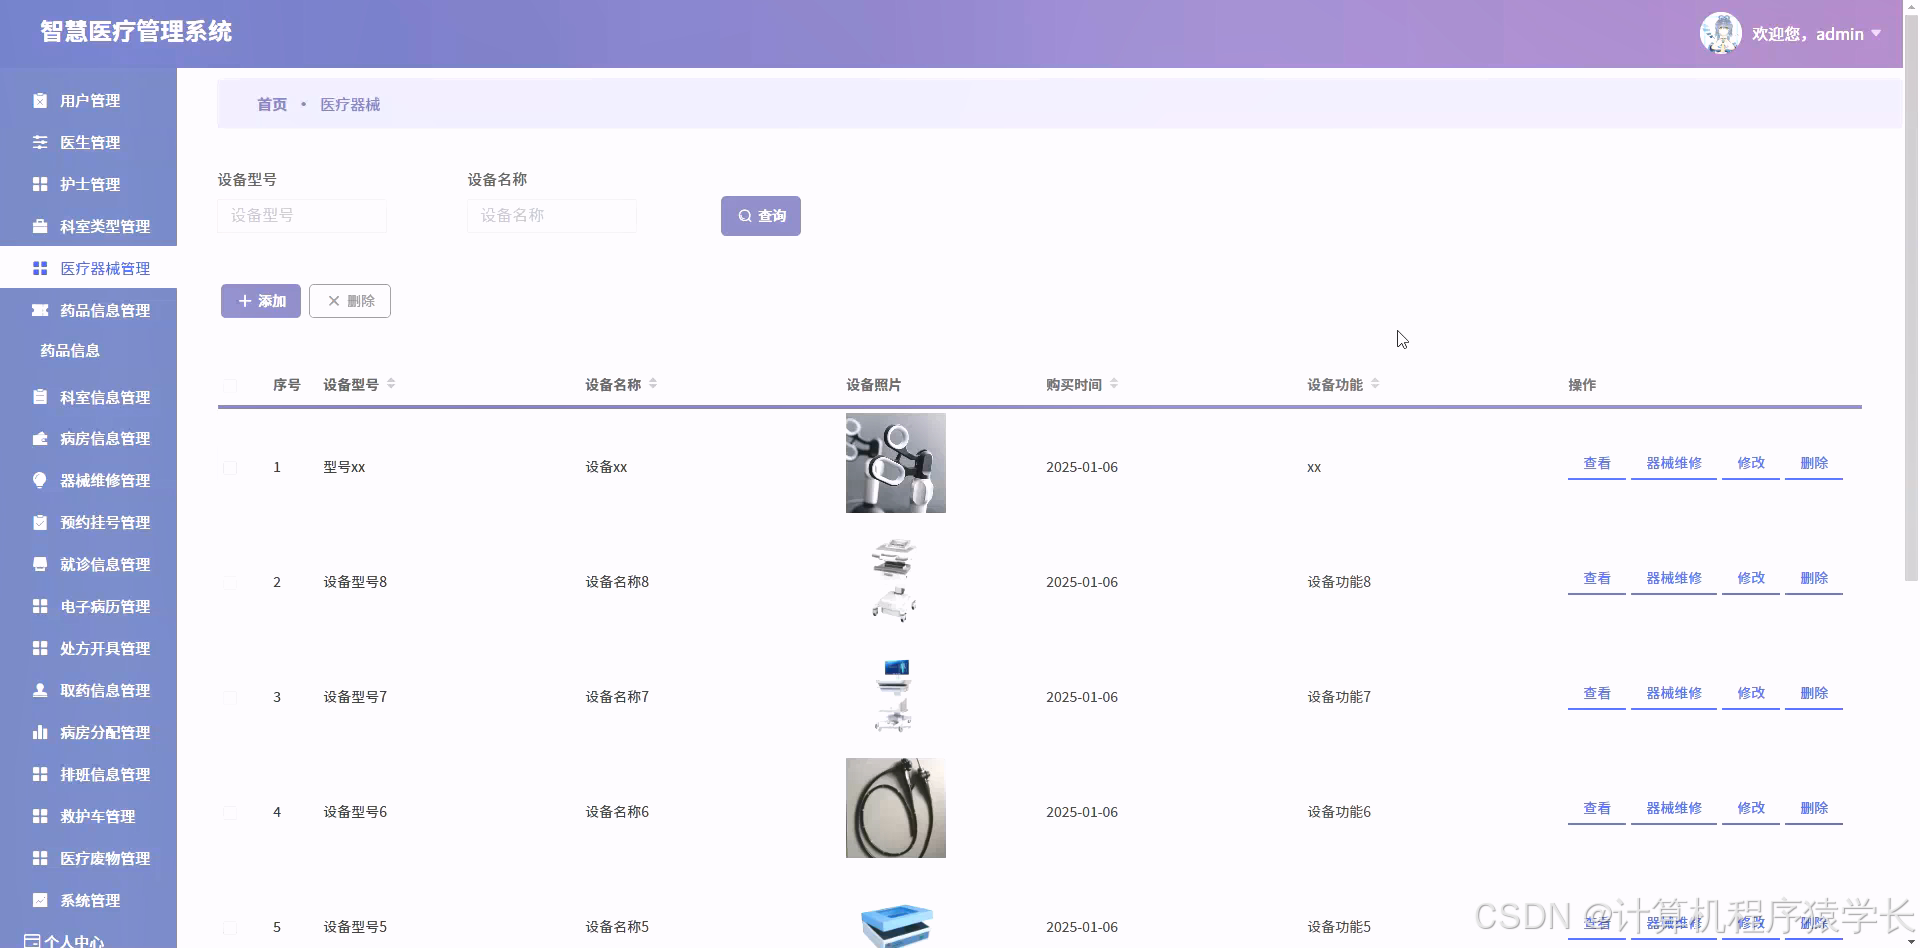Click the 用户管理 sidebar icon
This screenshot has height=948, width=1920.
click(x=40, y=100)
